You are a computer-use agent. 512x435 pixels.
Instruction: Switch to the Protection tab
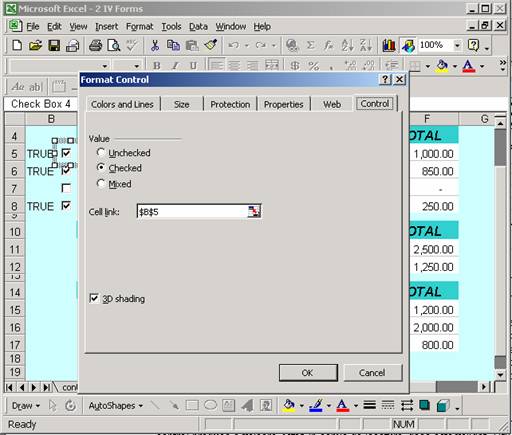(230, 104)
